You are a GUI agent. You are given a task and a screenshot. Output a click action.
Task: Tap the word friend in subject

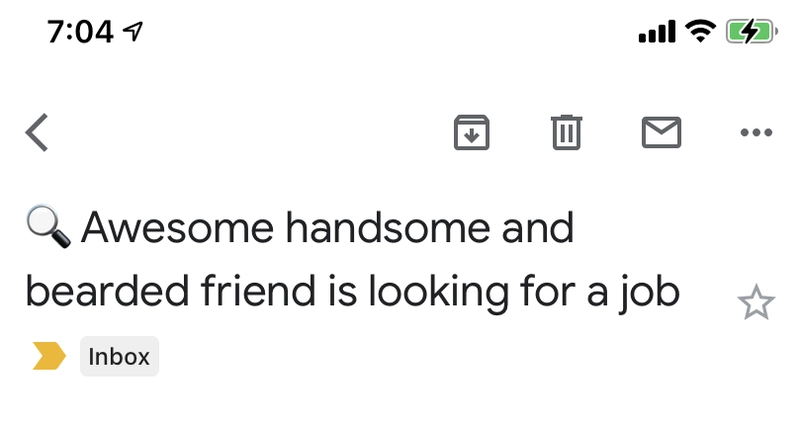(x=258, y=291)
